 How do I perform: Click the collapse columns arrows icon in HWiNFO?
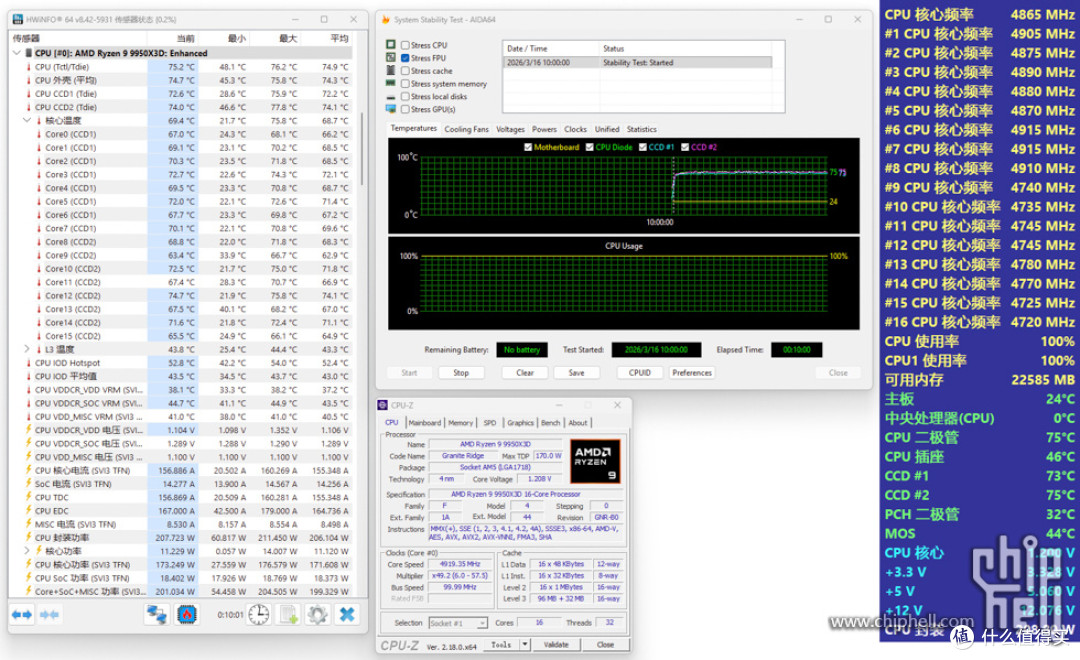[x=49, y=615]
